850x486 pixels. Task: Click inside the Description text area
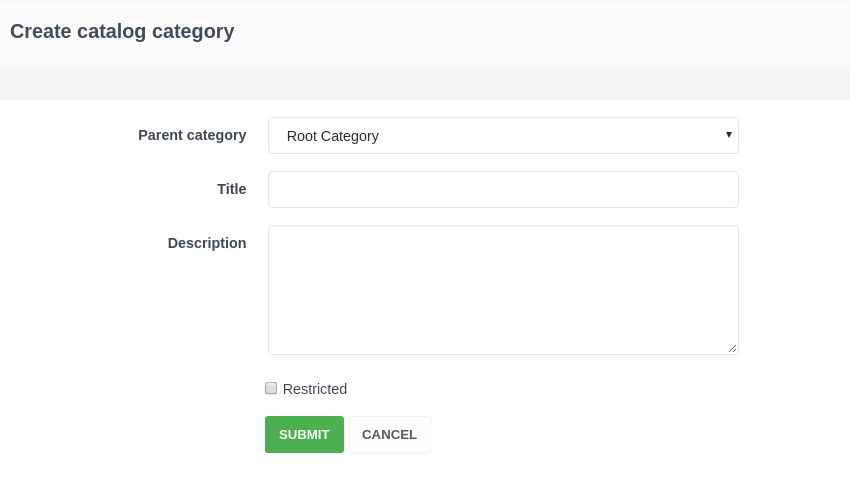coord(502,289)
